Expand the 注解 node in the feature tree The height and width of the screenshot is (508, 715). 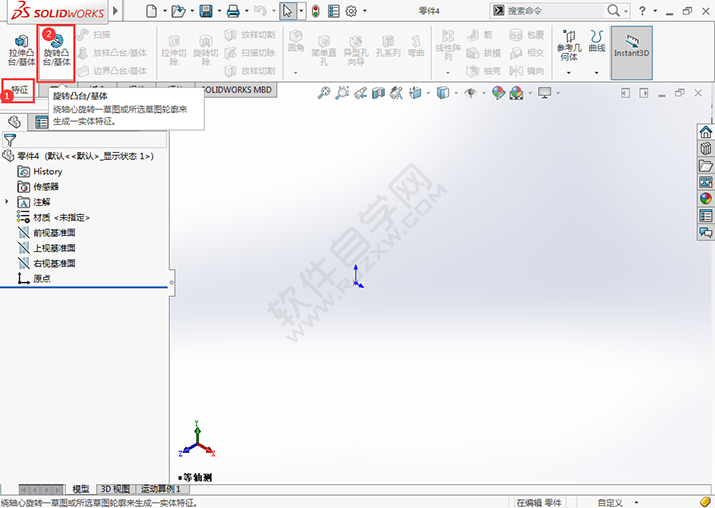(6, 201)
